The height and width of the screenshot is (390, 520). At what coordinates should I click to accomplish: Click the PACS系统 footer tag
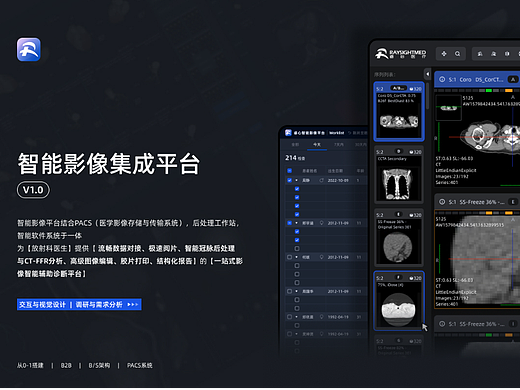pos(140,366)
